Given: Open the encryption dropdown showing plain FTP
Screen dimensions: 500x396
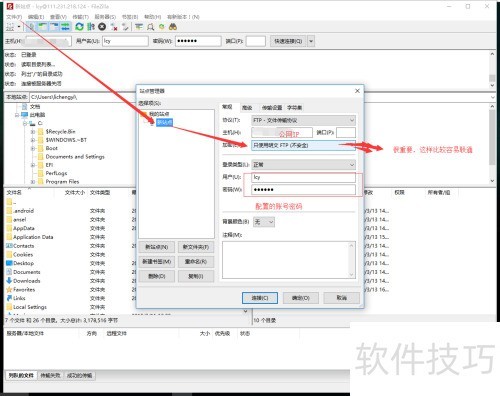Looking at the screenshot, I should tap(303, 145).
